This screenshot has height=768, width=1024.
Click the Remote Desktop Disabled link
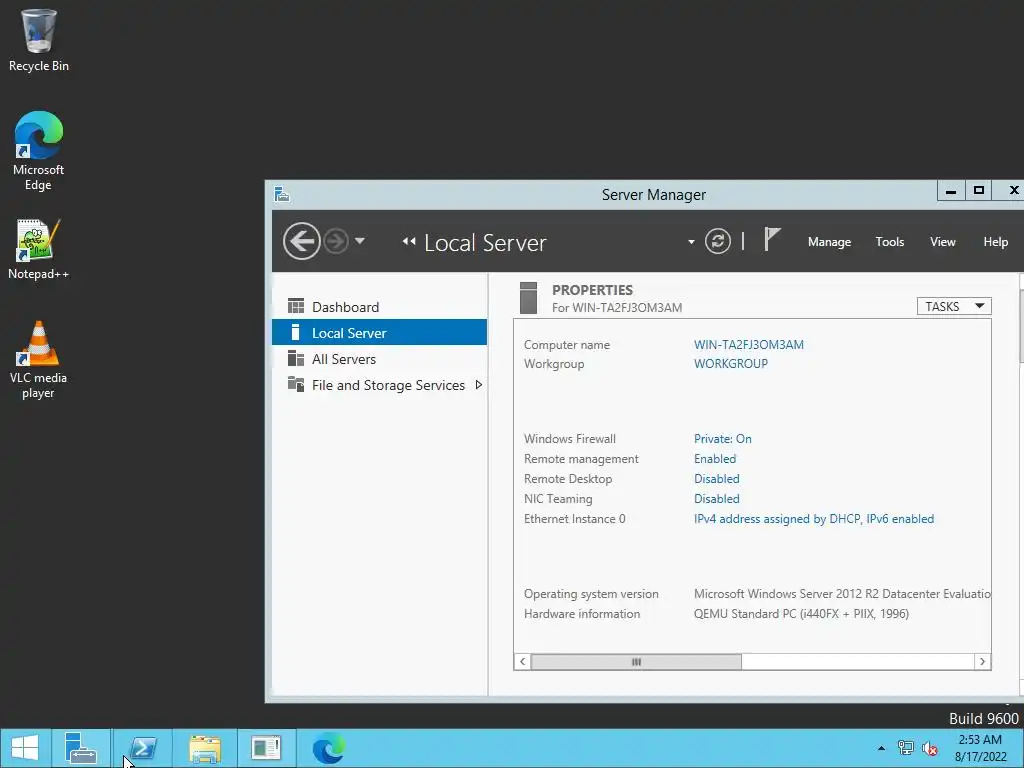point(716,478)
